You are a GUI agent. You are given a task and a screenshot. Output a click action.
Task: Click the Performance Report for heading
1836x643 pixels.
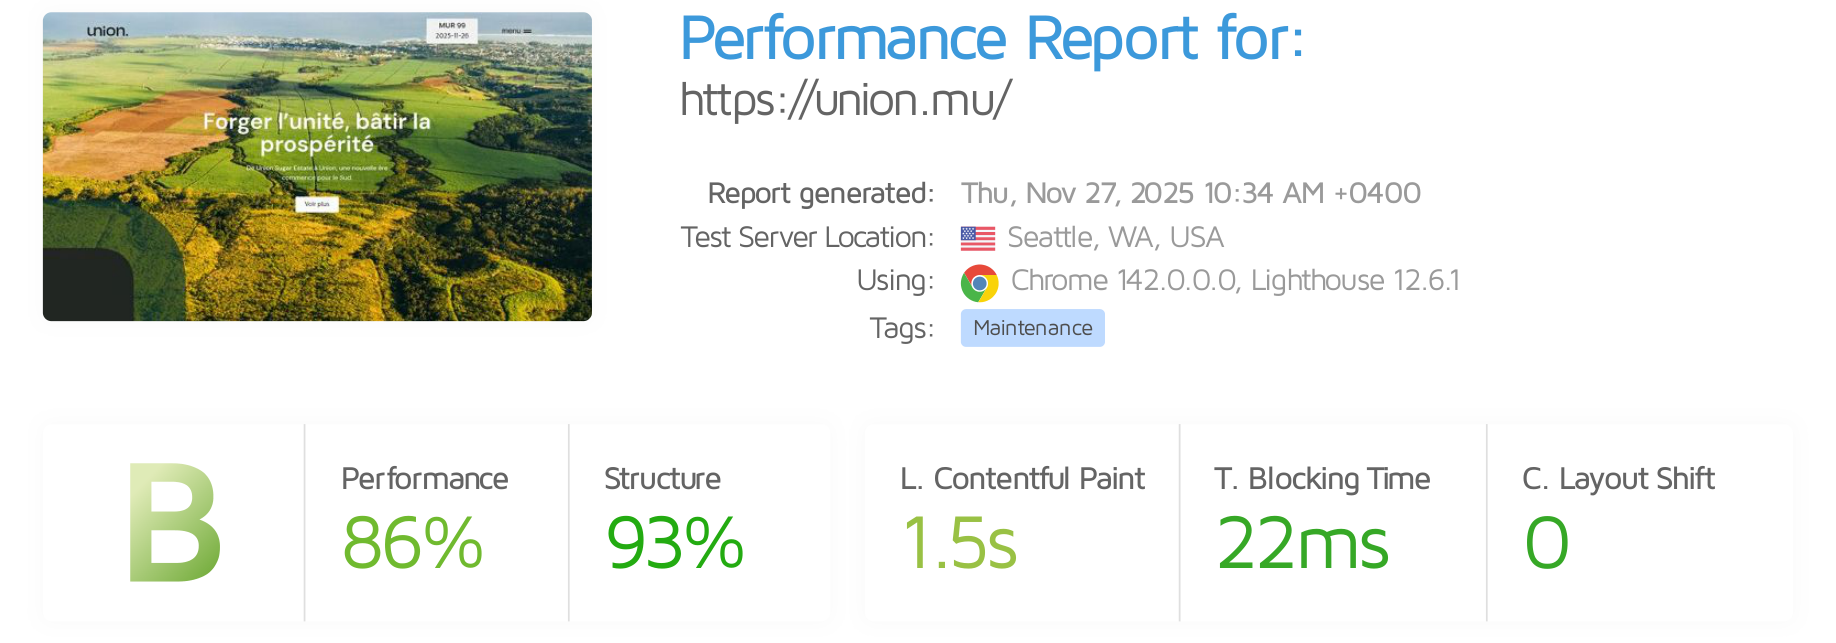pyautogui.click(x=991, y=39)
